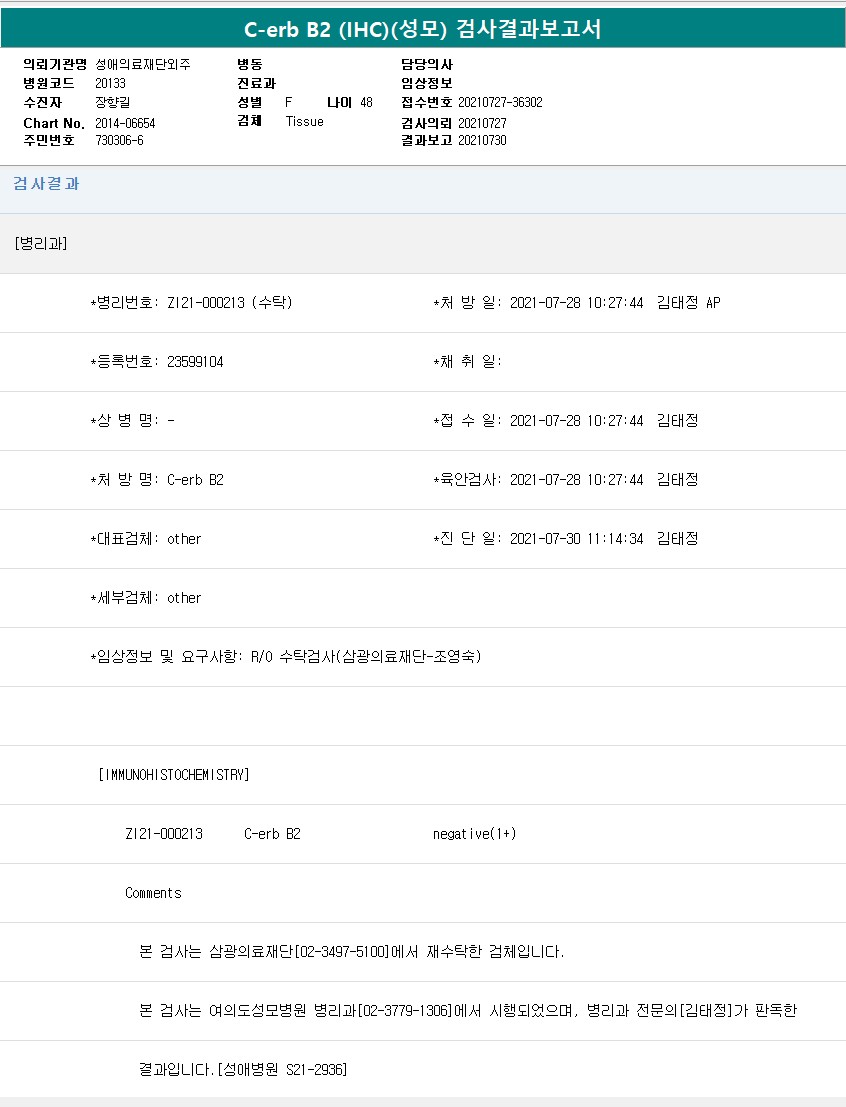This screenshot has height=1107, width=846.
Task: Click the comment mentioning '여의도성모병원 병리과[02-3779-1306]'
Action: click(x=467, y=1010)
